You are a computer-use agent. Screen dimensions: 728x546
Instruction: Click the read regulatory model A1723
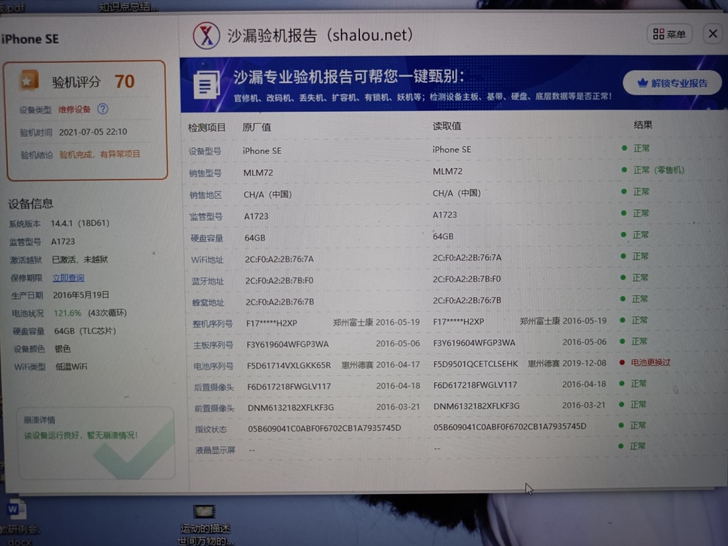click(x=445, y=214)
